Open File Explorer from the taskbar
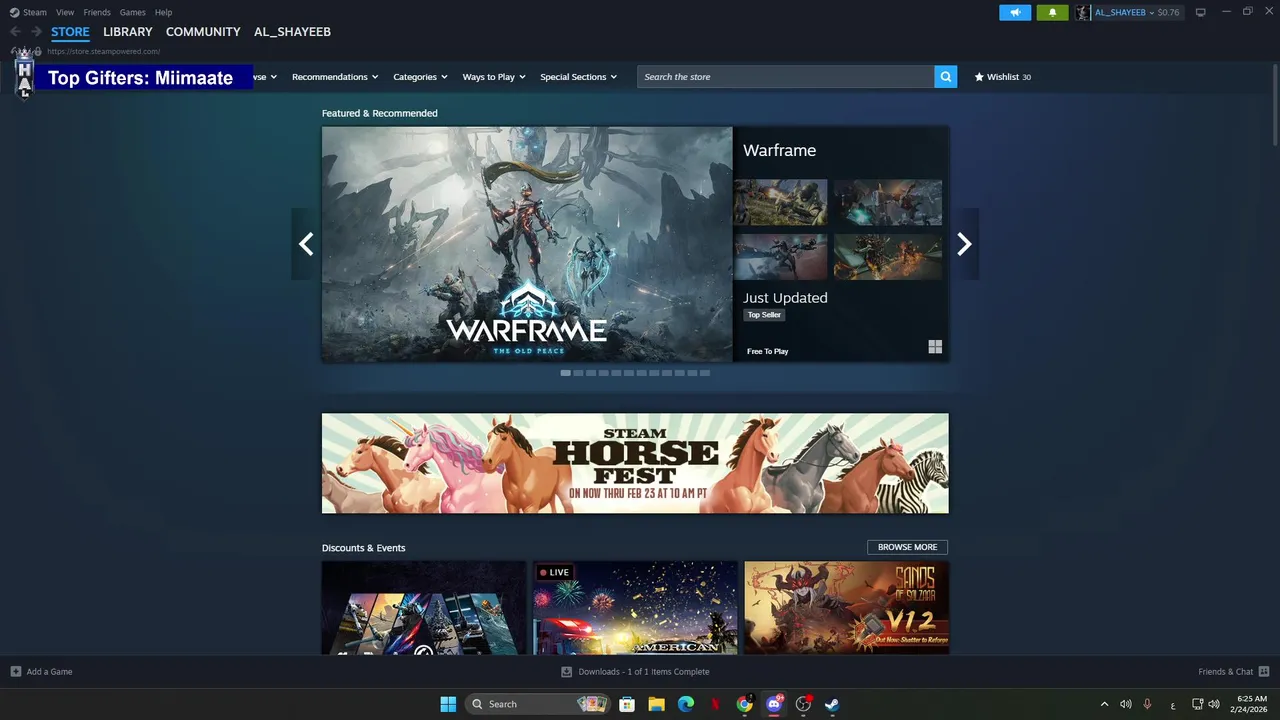 pyautogui.click(x=656, y=704)
